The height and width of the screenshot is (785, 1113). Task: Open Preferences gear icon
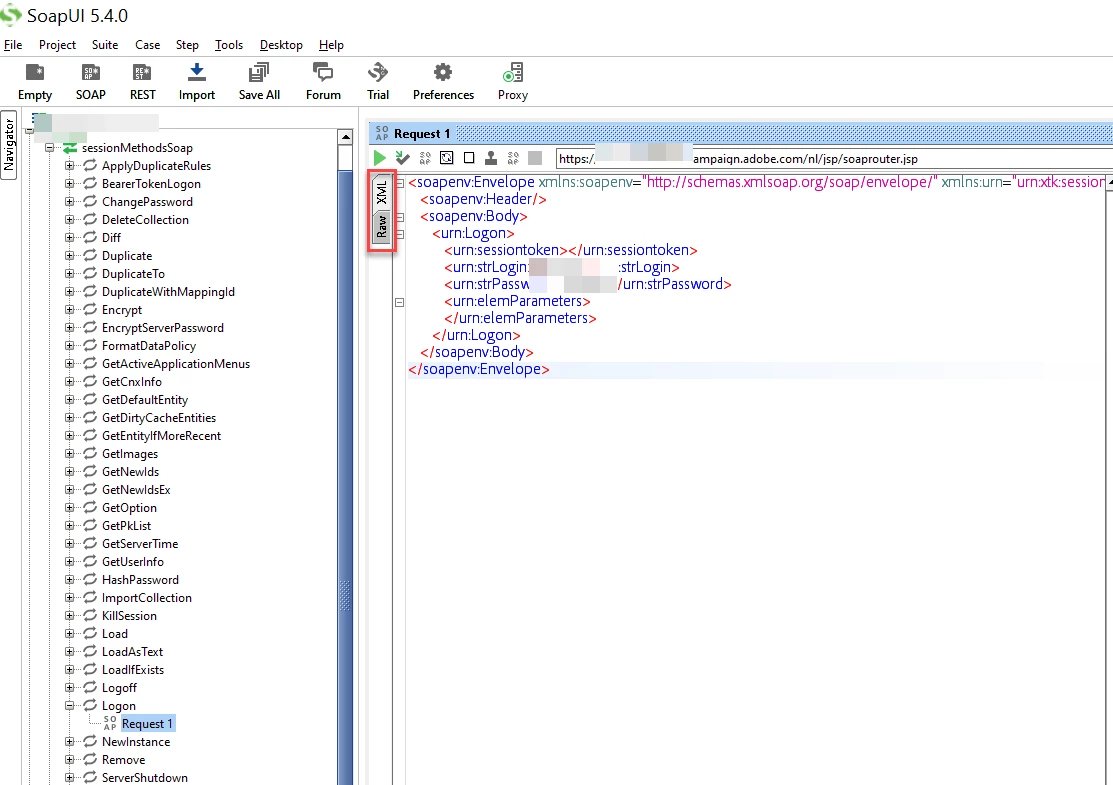pos(443,72)
